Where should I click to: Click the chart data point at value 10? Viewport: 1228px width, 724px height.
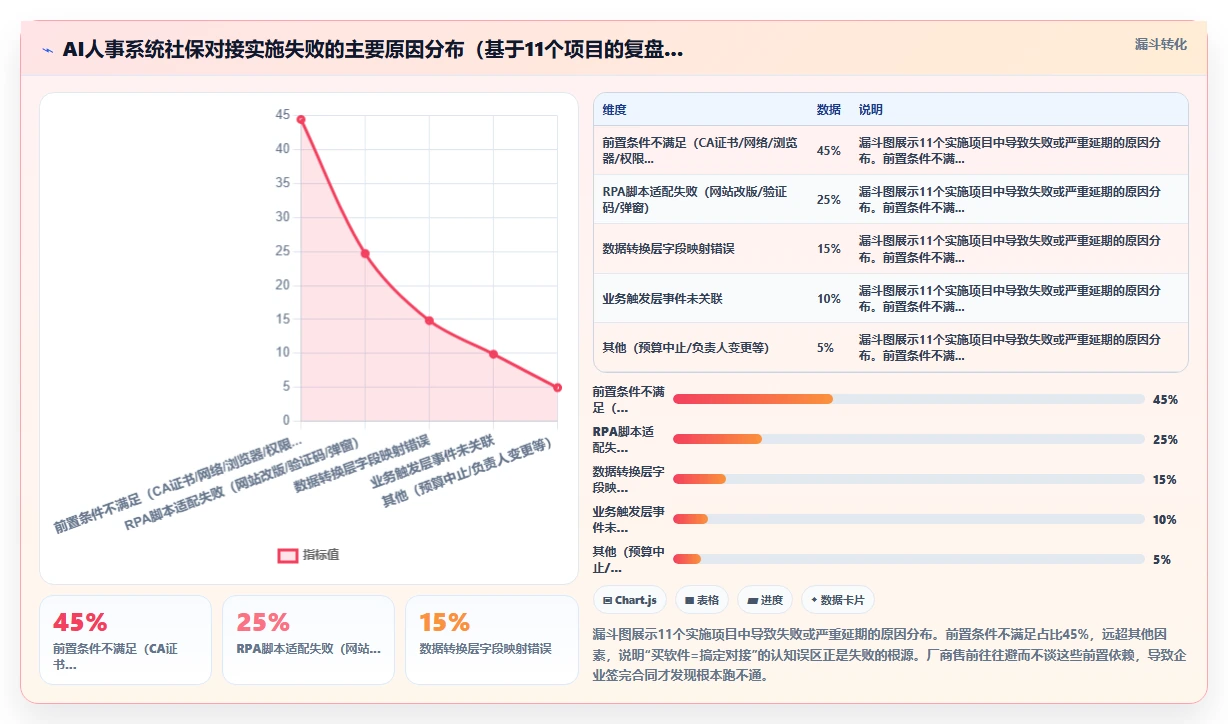493,354
